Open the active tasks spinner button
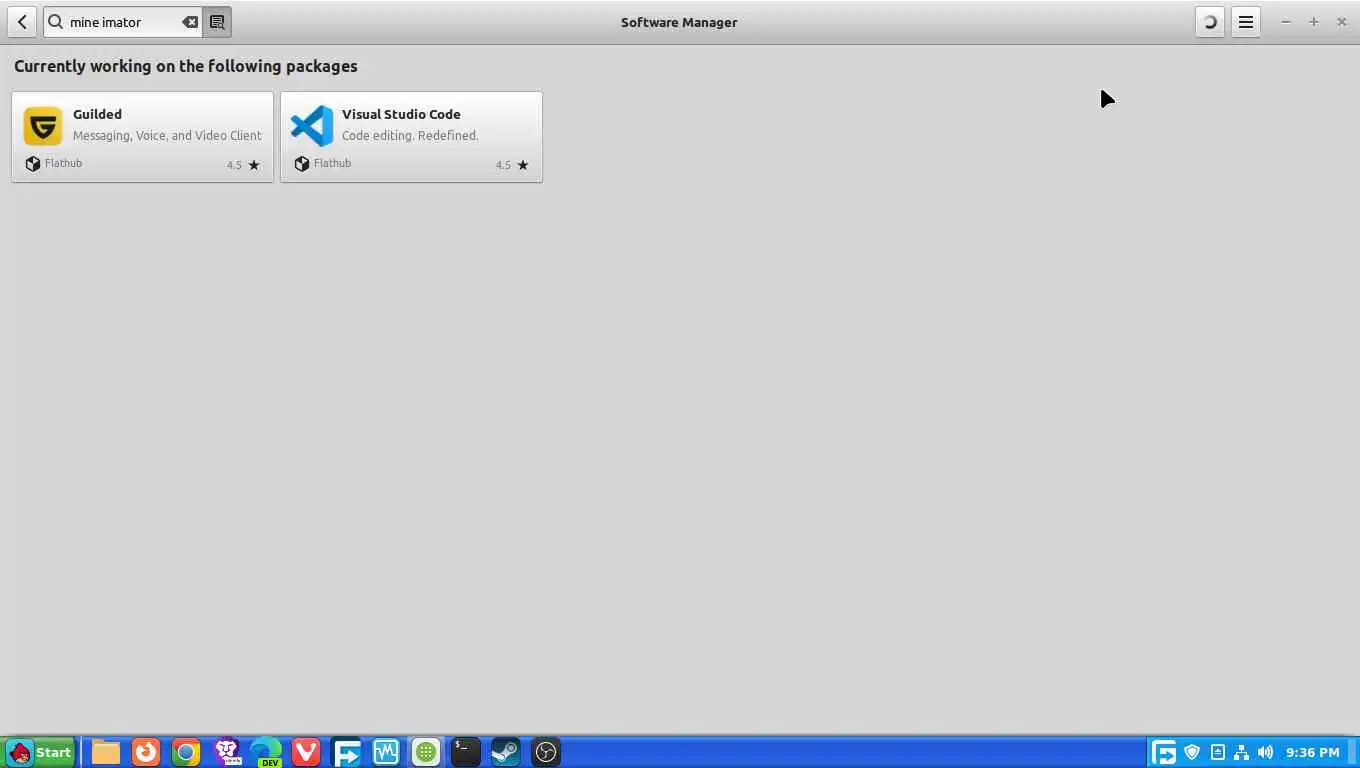This screenshot has width=1360, height=768. (x=1210, y=22)
